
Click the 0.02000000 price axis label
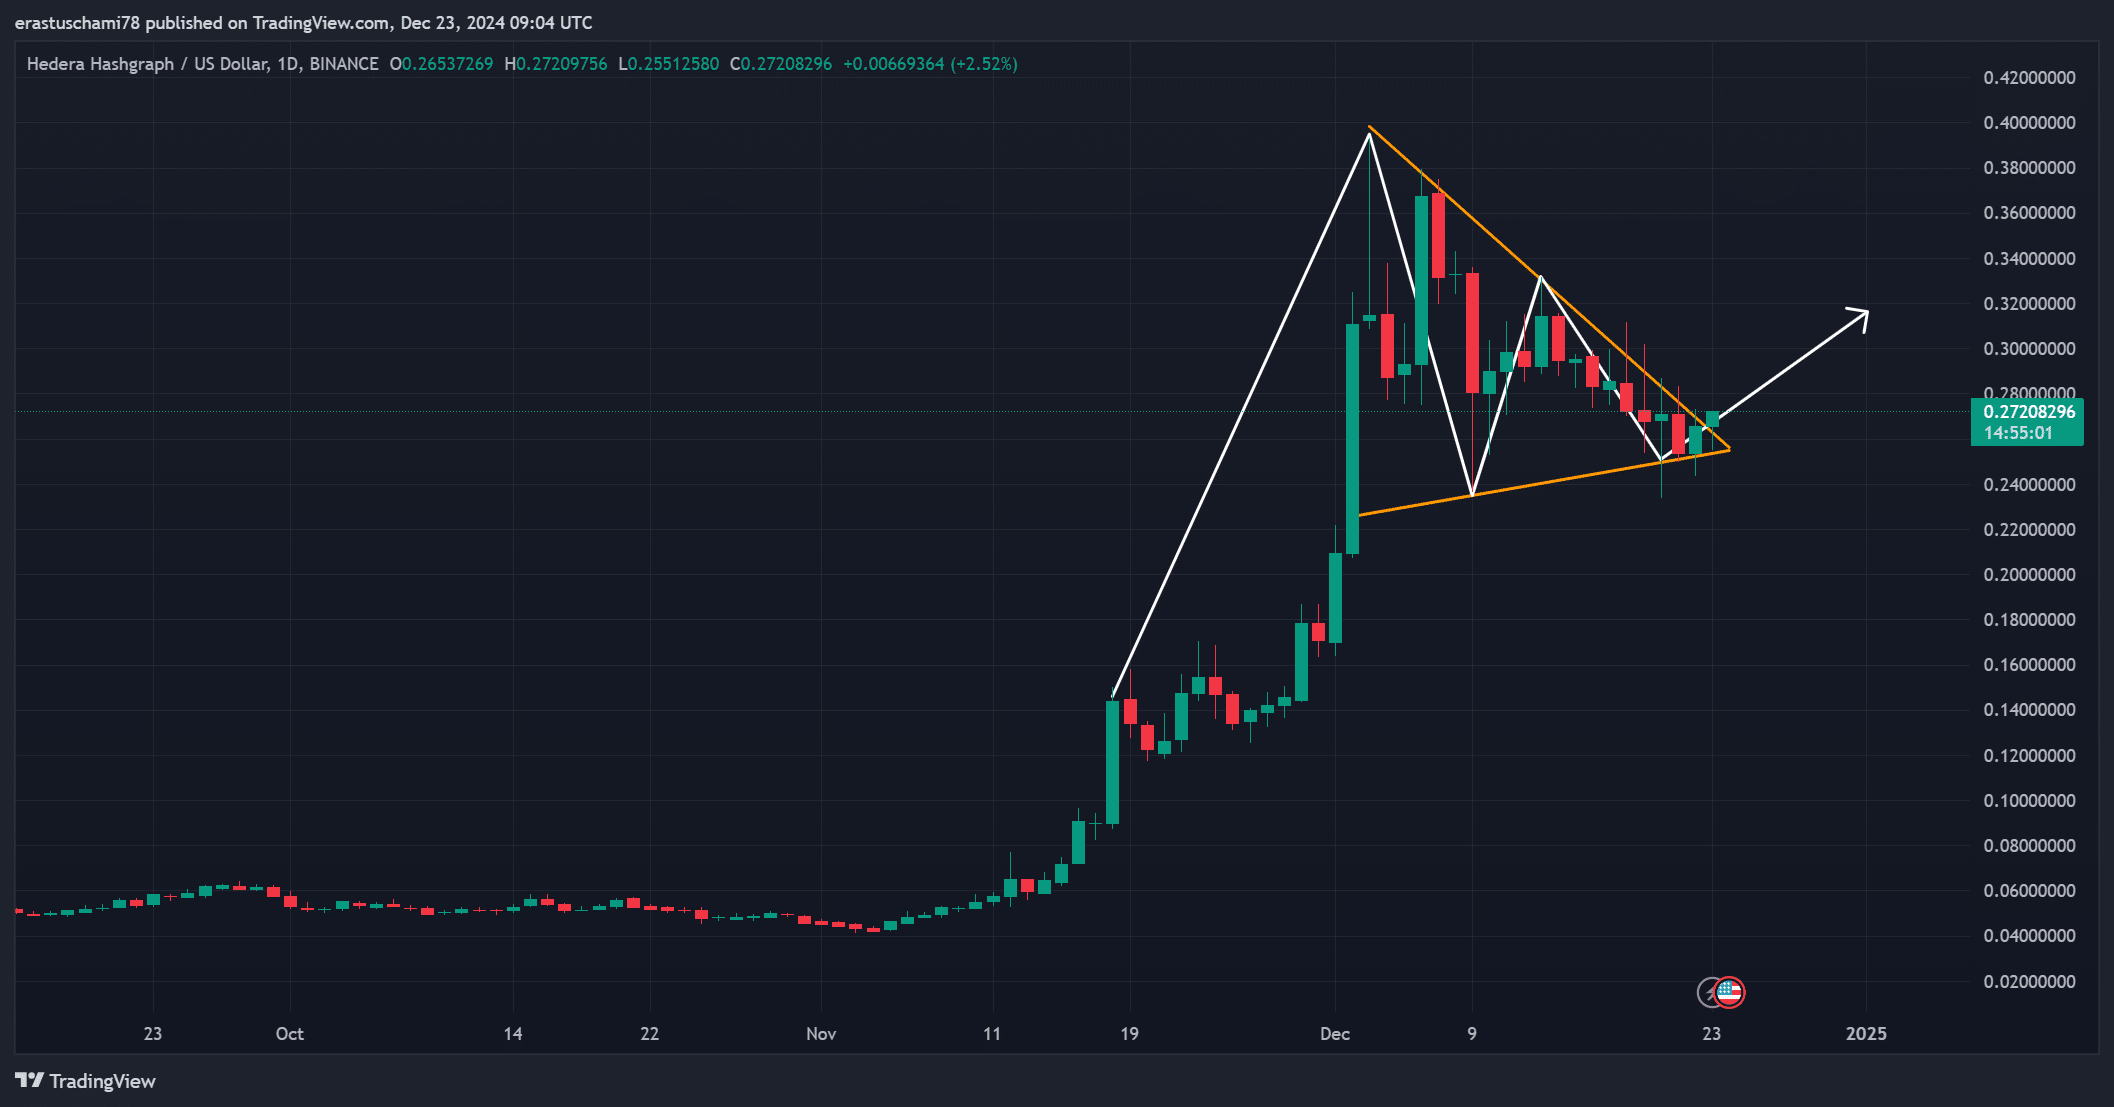pyautogui.click(x=2030, y=982)
